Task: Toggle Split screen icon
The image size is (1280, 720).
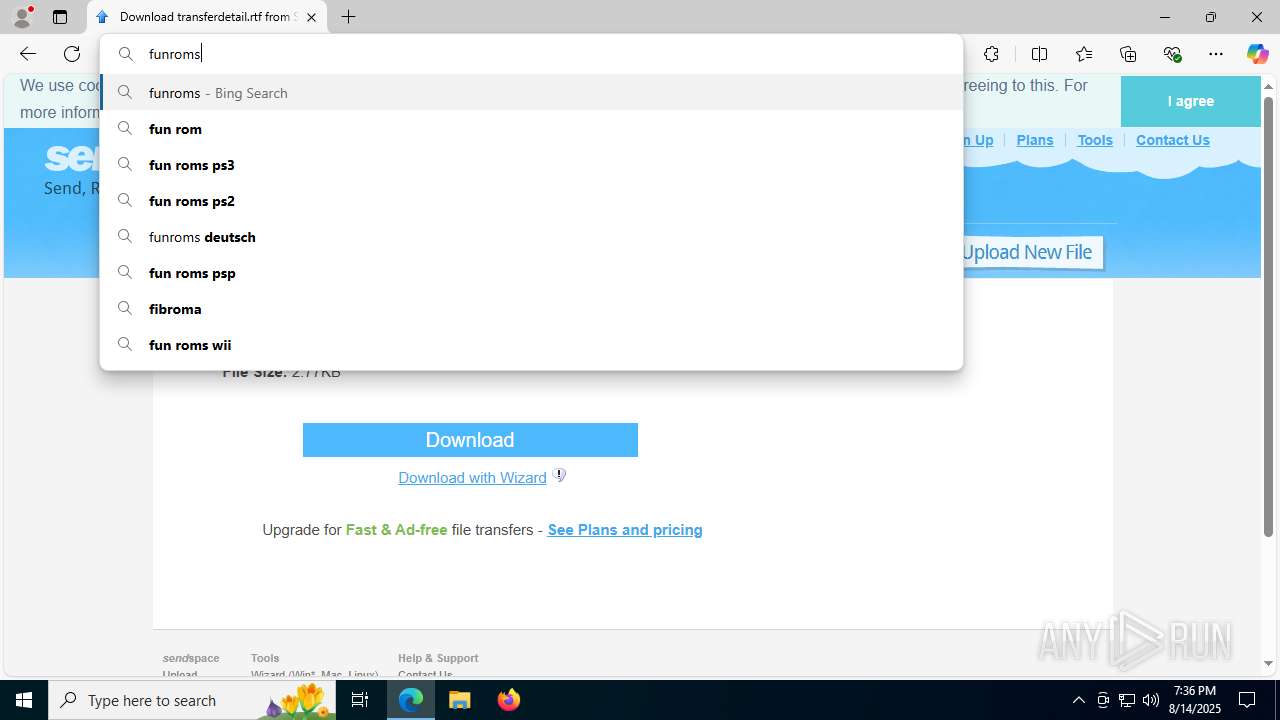Action: [x=1039, y=54]
